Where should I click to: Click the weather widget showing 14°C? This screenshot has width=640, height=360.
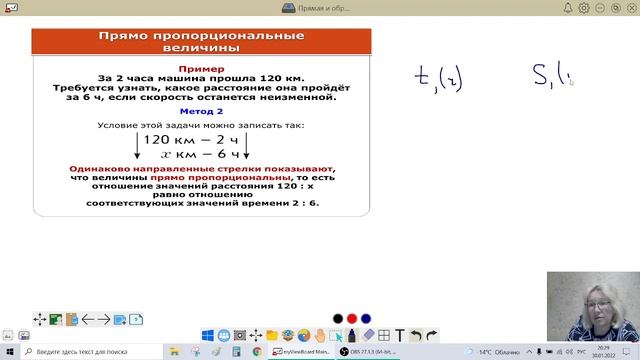click(493, 351)
